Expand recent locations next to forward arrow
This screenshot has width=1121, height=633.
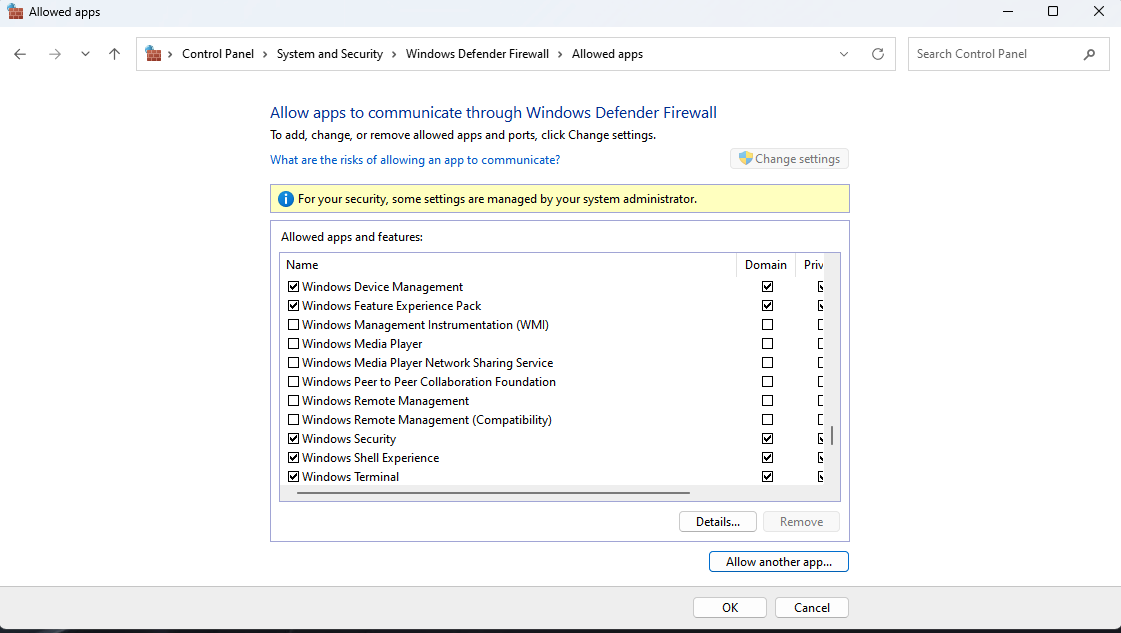pos(84,53)
